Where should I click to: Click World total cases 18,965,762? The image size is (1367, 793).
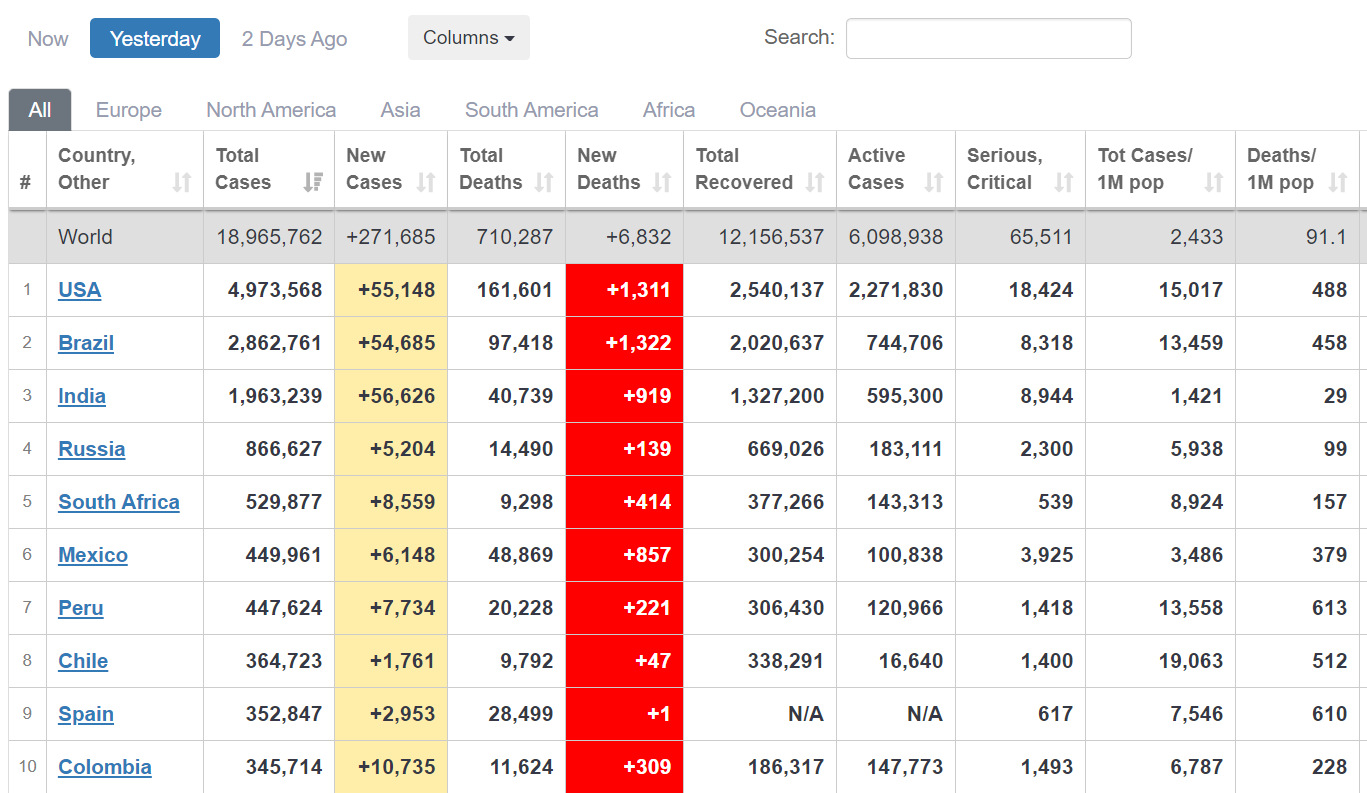[x=269, y=237]
